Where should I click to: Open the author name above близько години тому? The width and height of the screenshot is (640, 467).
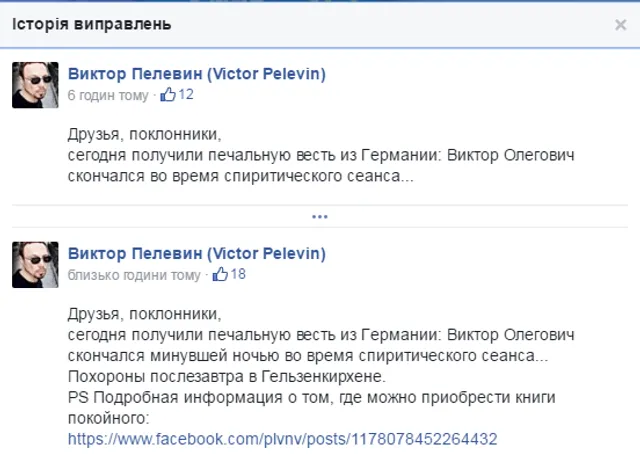(196, 253)
